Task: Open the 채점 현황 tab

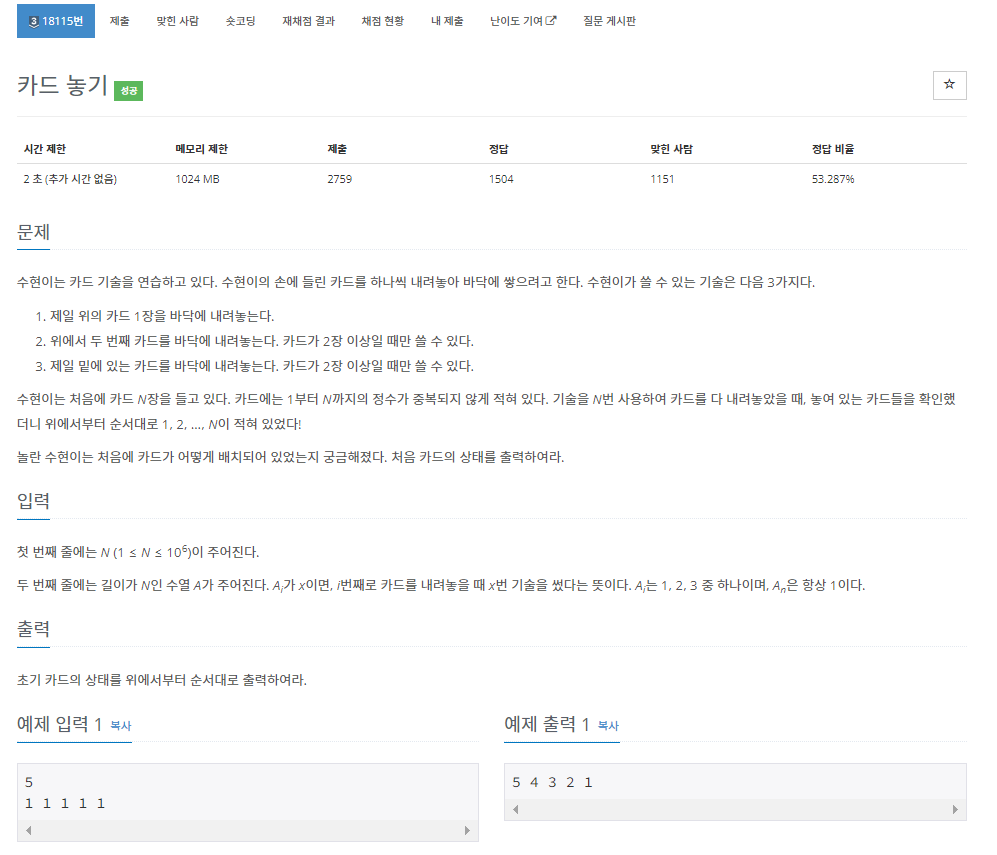Action: tap(383, 21)
